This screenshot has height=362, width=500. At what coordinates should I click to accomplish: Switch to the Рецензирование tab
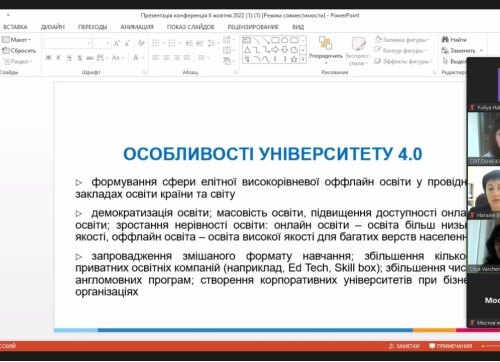coord(253,27)
